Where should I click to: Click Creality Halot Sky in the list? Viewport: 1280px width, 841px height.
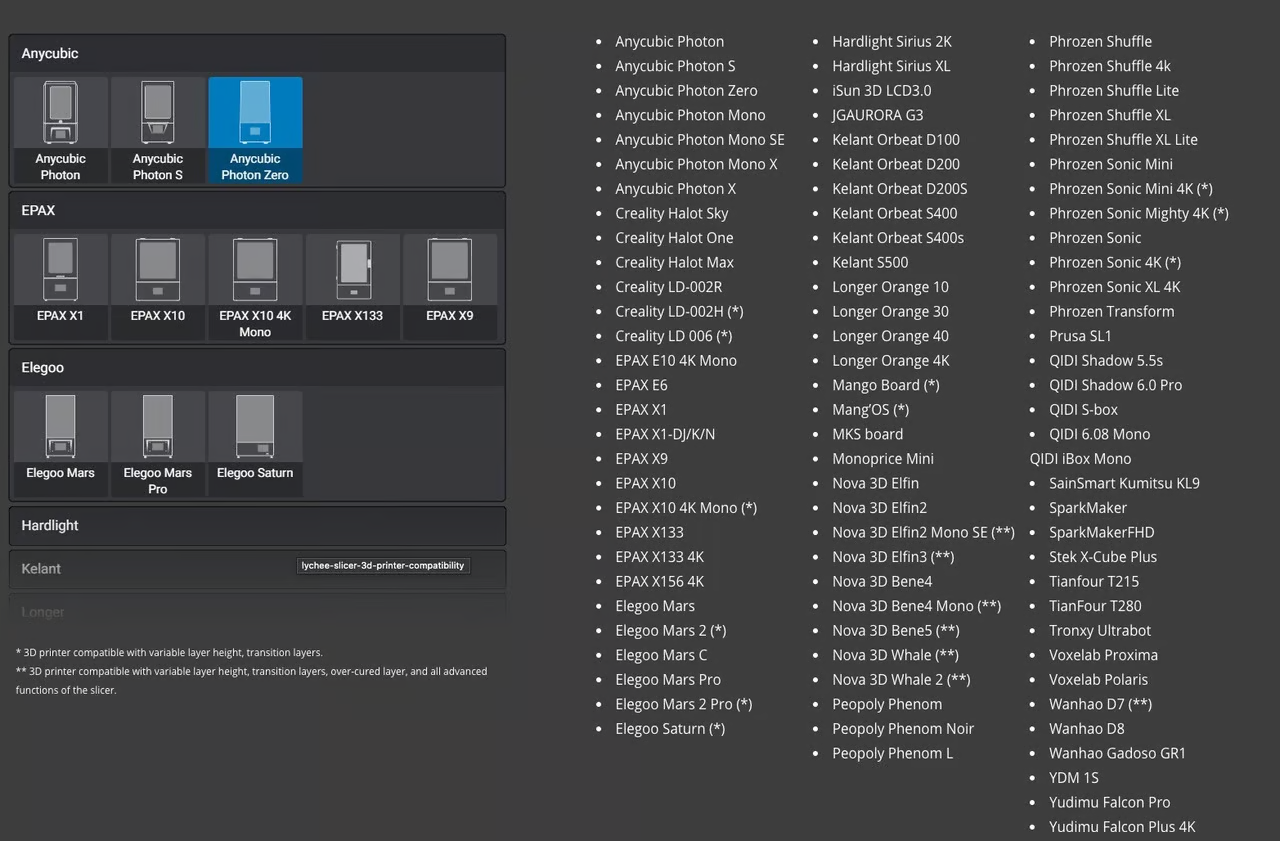[671, 213]
